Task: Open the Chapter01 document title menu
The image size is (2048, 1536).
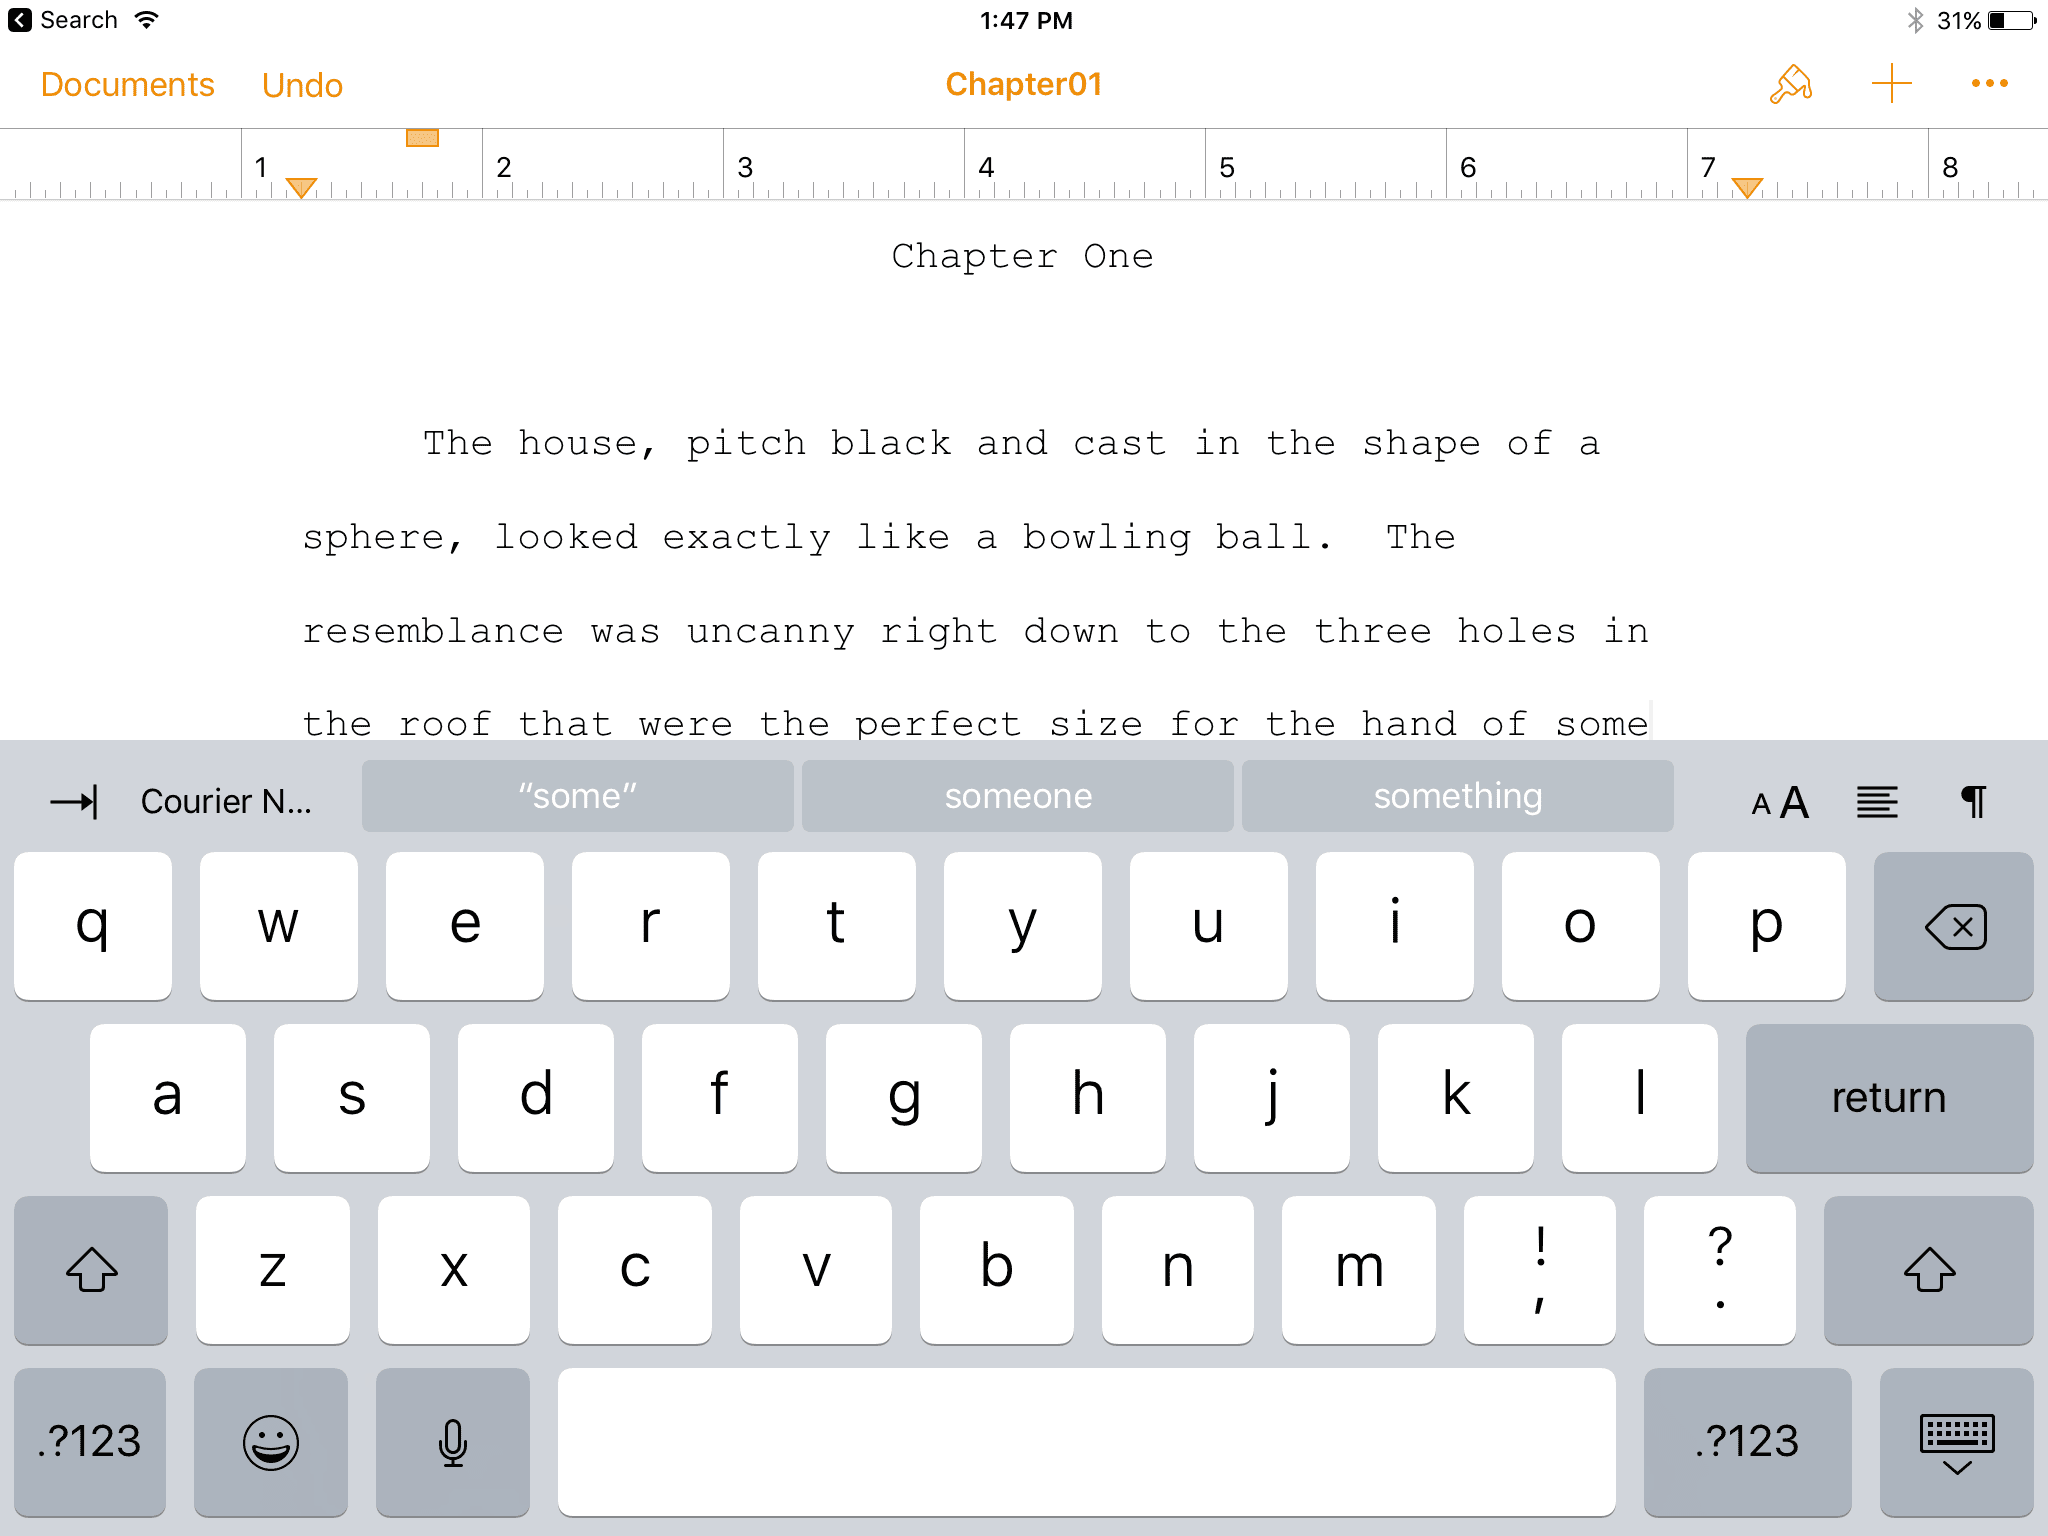Action: pos(1022,84)
